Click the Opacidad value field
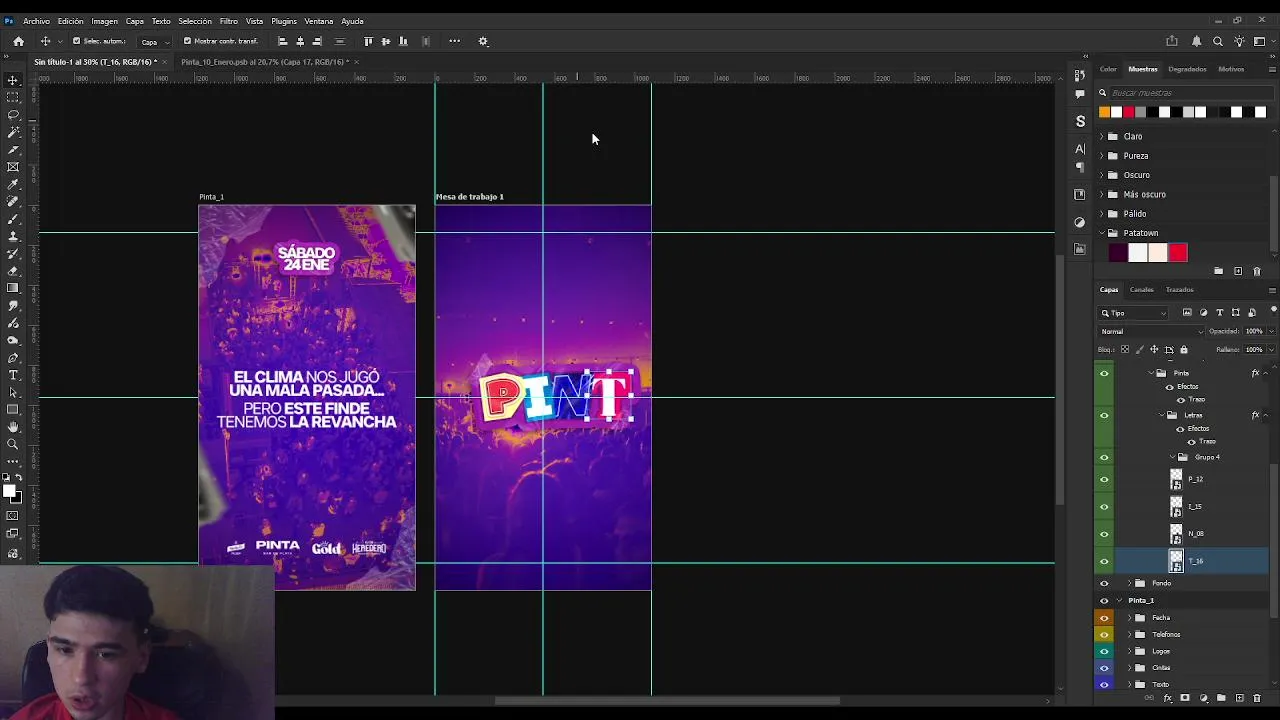This screenshot has height=720, width=1280. 1253,331
